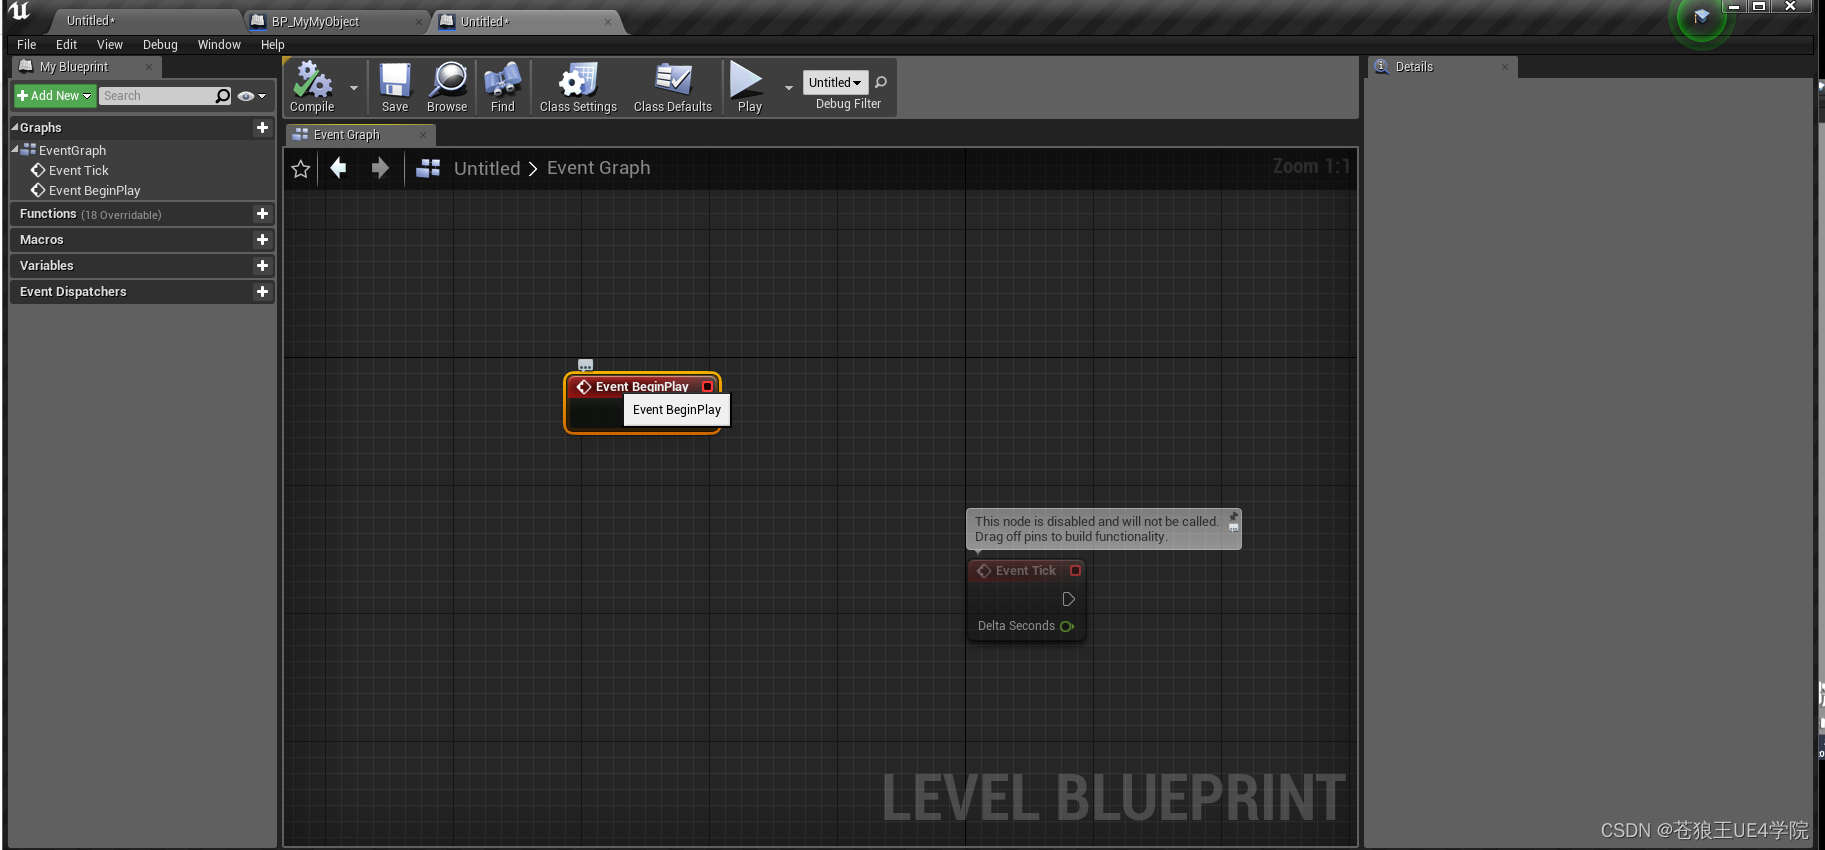The image size is (1825, 850).
Task: Select the Event BeginPlay node title
Action: [642, 386]
